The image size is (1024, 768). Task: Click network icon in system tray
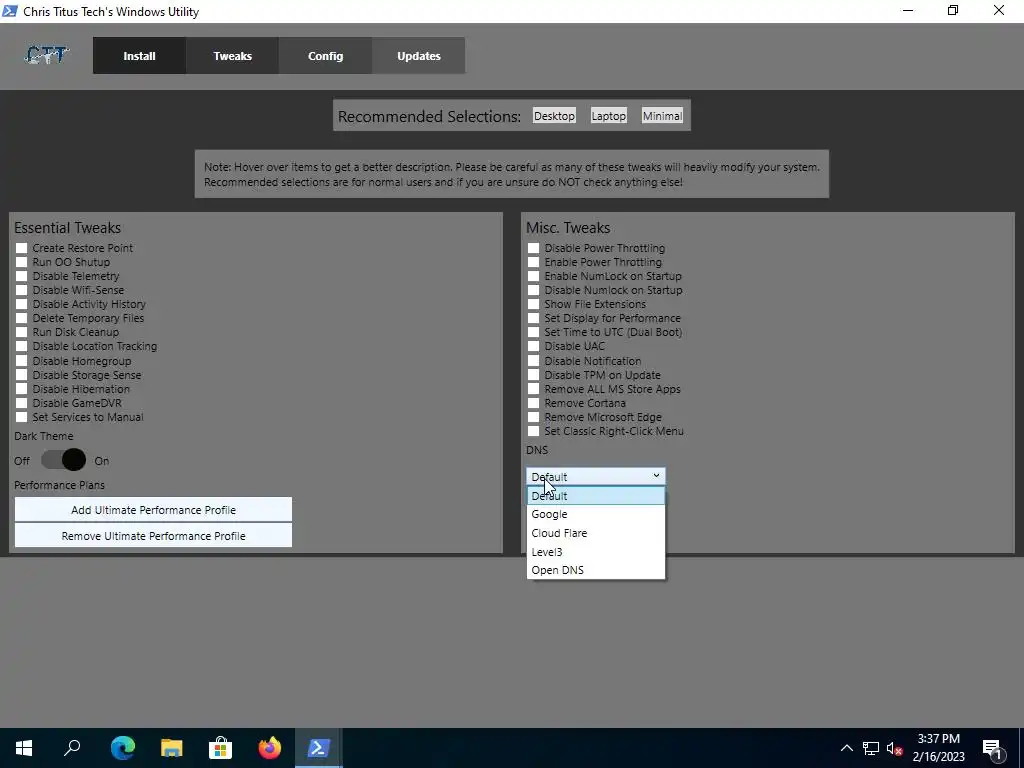(x=871, y=748)
